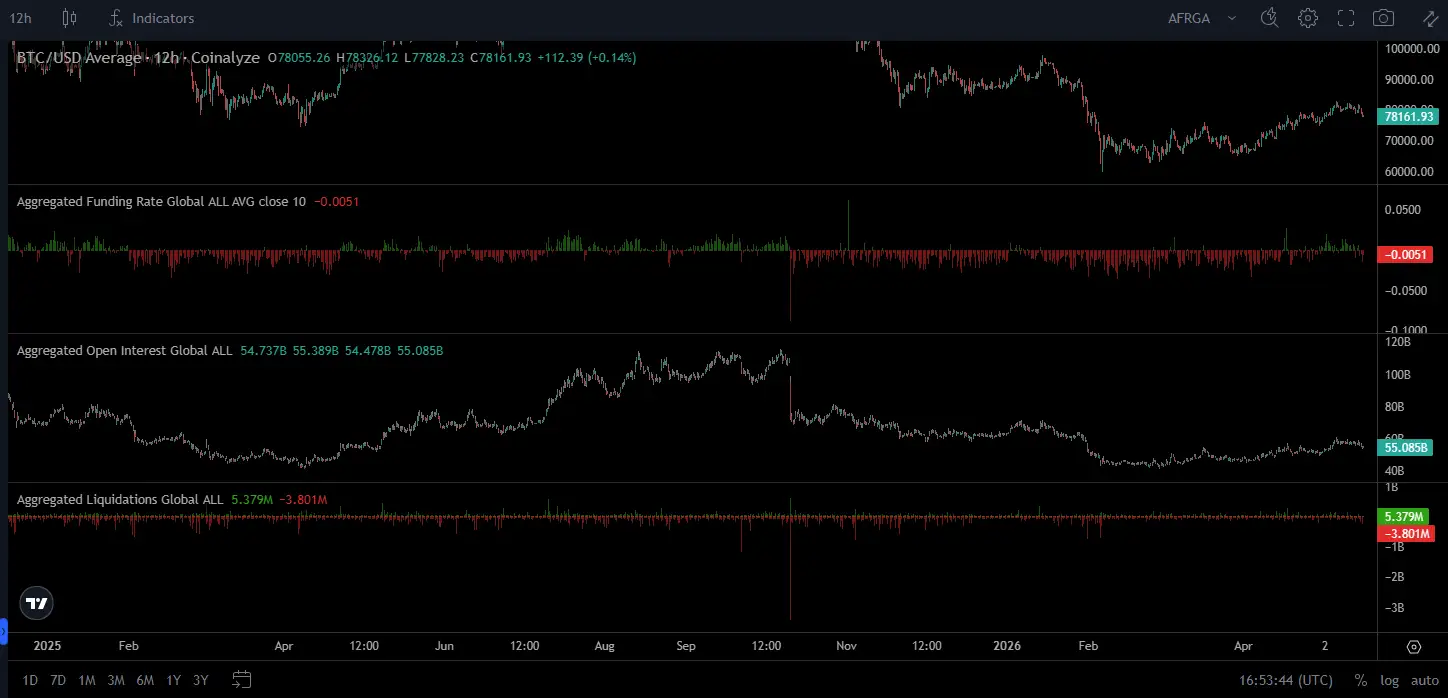Toggle the percent (%) scale
This screenshot has height=698, width=1448.
[x=1360, y=680]
